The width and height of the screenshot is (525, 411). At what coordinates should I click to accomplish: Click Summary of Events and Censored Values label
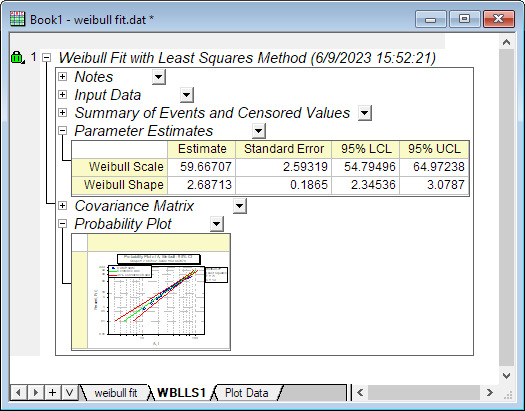(212, 113)
